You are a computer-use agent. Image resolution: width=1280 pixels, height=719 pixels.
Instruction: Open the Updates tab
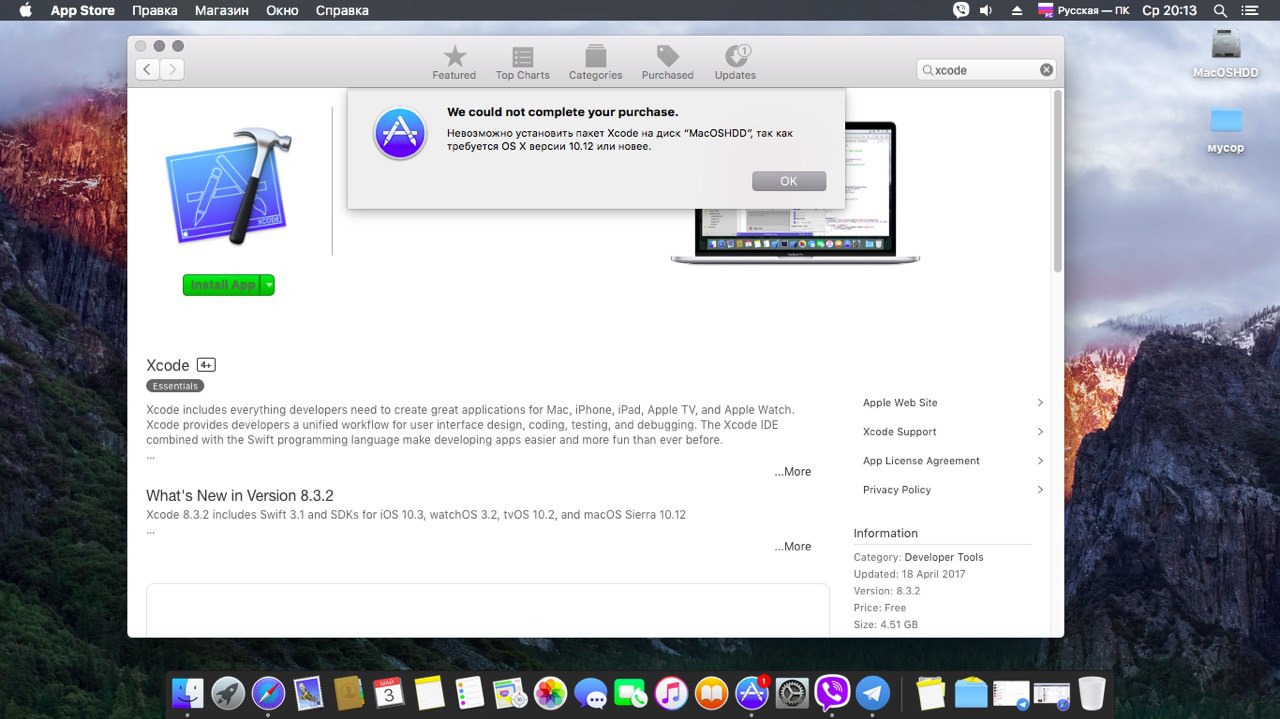click(735, 62)
